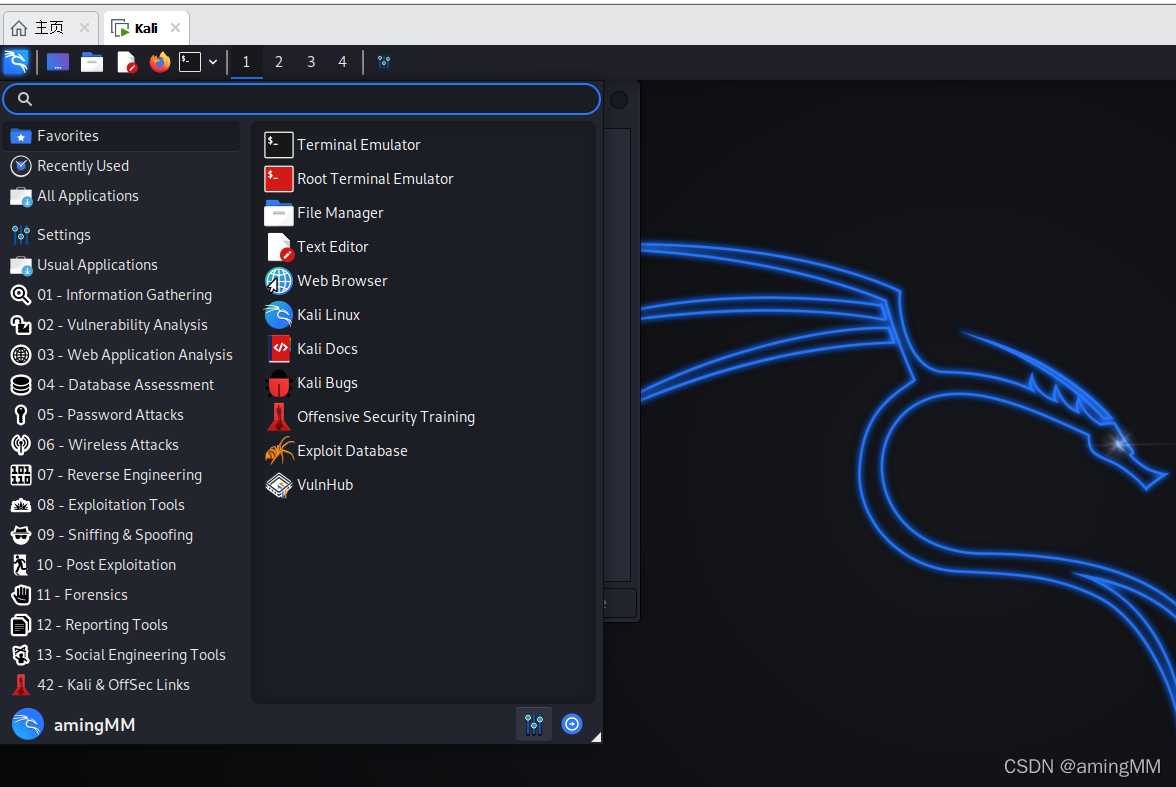Open 11 - Forensics category
Viewport: 1176px width, 787px height.
point(122,595)
